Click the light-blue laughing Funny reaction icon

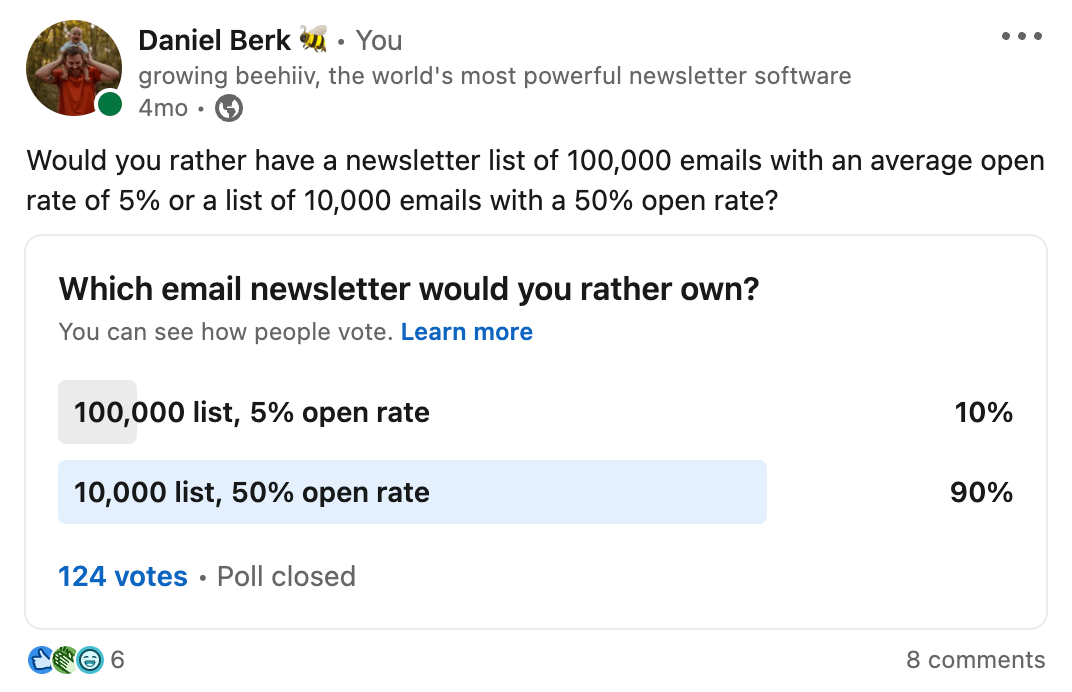(x=90, y=659)
